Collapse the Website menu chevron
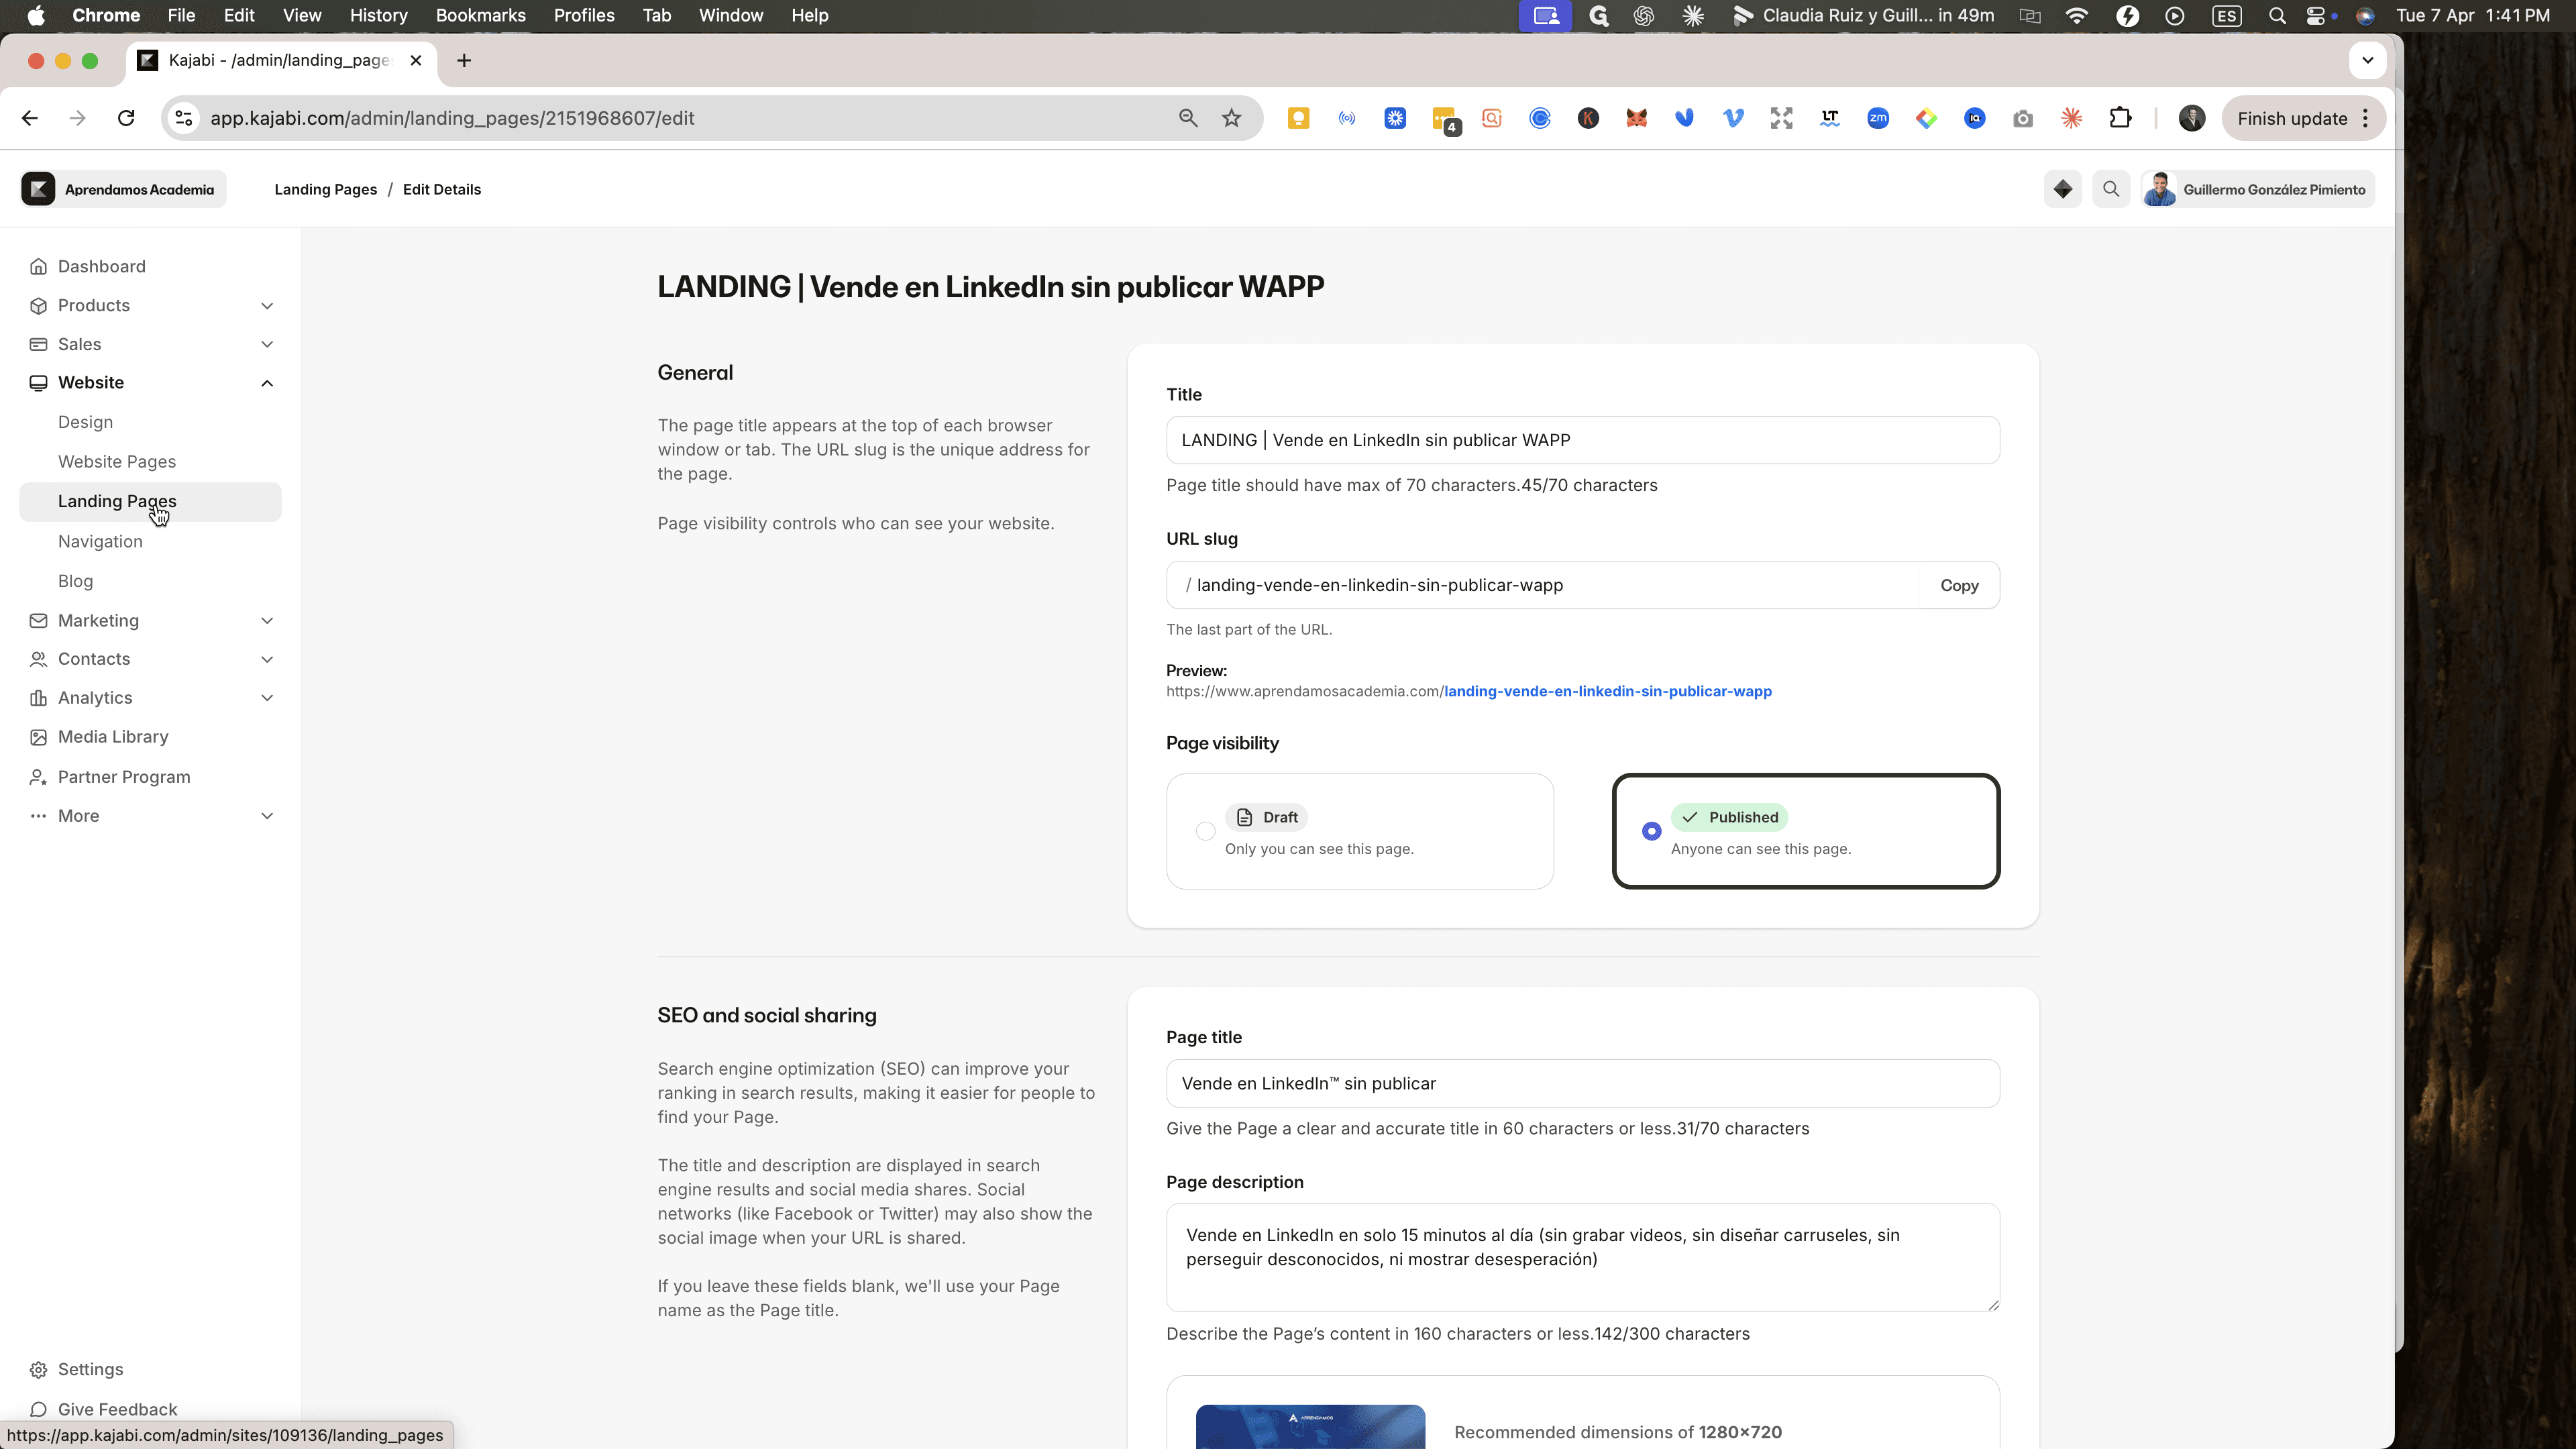Screen dimensions: 2576x1449 [x=267, y=383]
